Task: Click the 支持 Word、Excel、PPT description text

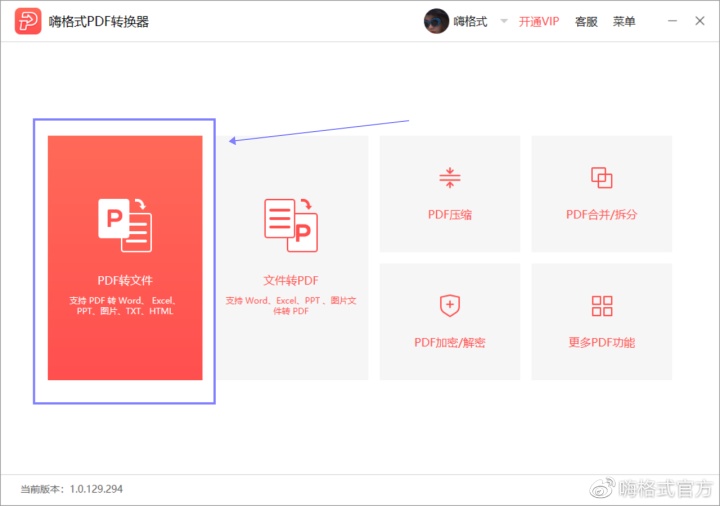Action: (291, 306)
